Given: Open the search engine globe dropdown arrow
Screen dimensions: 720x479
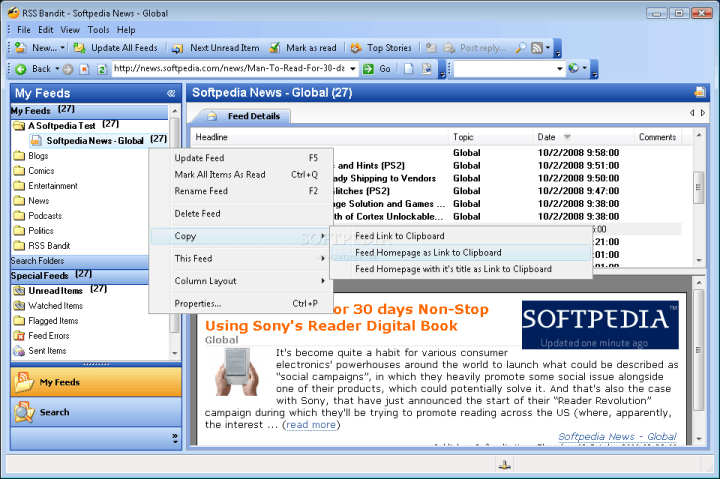Looking at the screenshot, I should pyautogui.click(x=585, y=68).
